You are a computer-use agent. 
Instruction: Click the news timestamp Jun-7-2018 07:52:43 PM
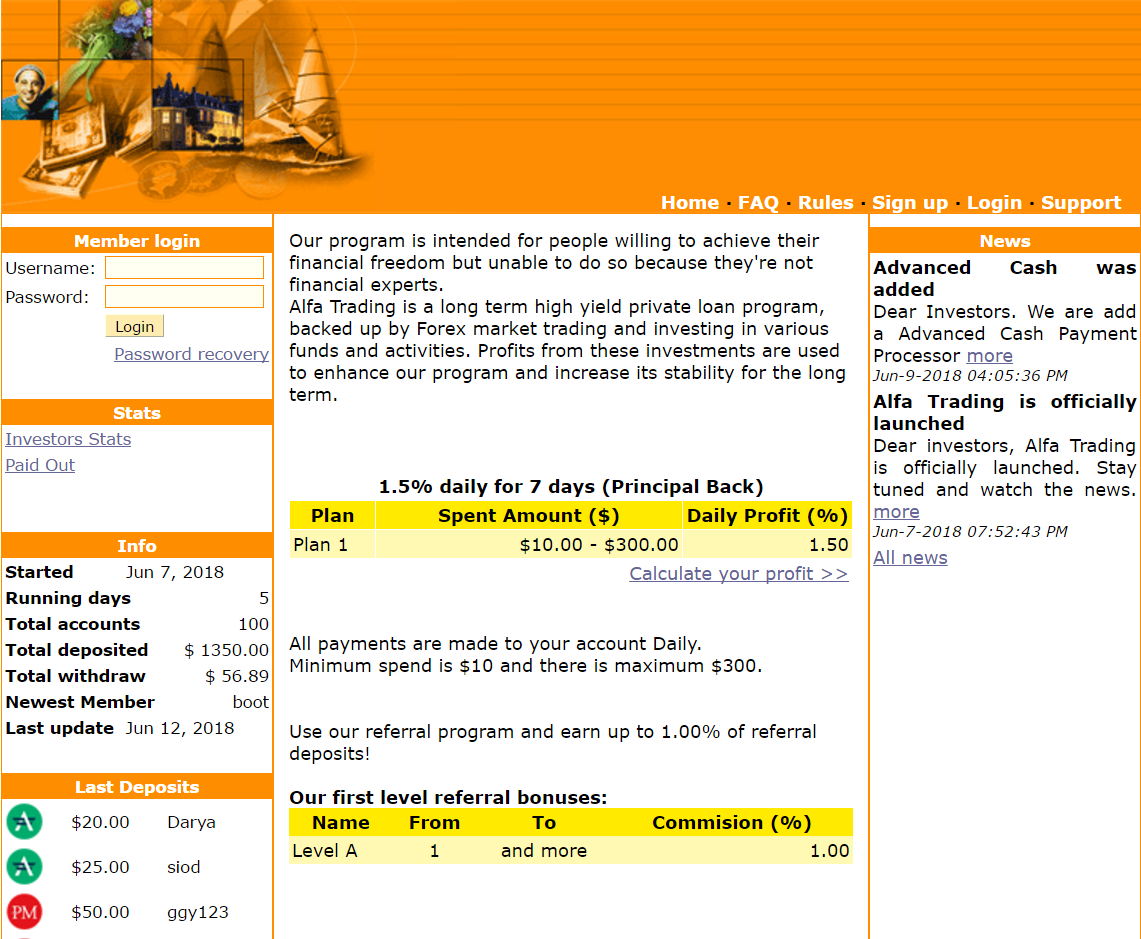(x=970, y=531)
